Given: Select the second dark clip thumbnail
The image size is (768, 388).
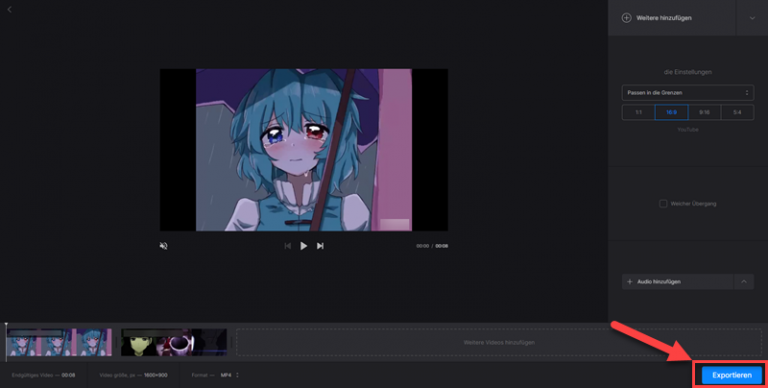Looking at the screenshot, I should tap(174, 342).
